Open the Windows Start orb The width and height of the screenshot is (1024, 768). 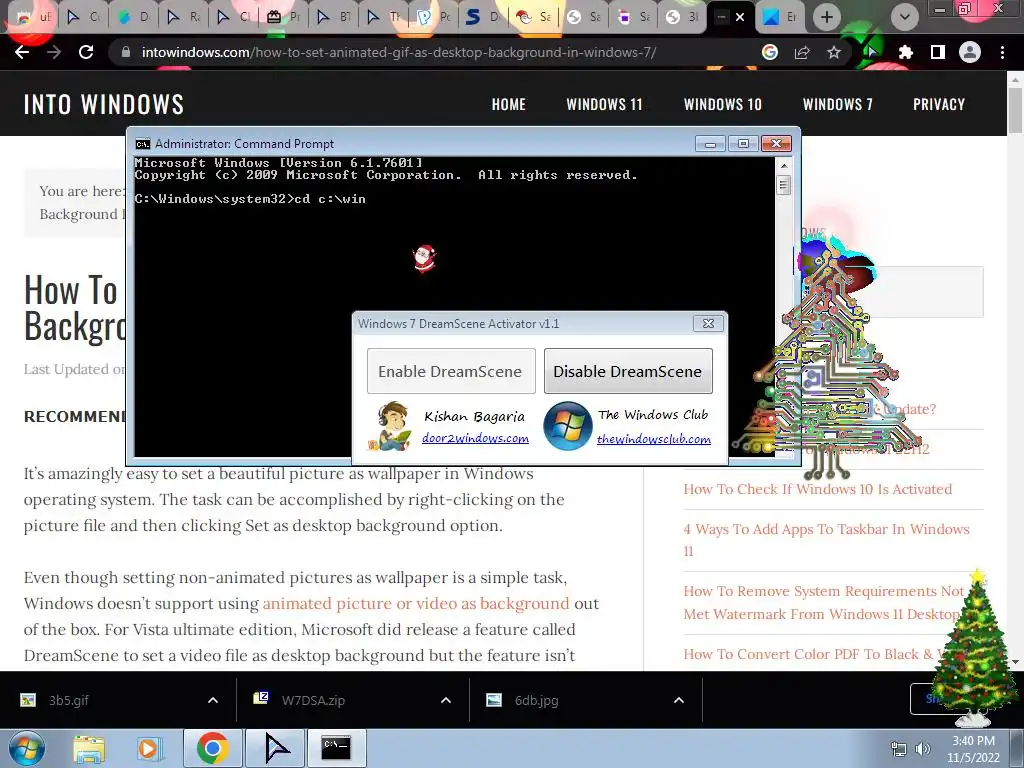[27, 748]
